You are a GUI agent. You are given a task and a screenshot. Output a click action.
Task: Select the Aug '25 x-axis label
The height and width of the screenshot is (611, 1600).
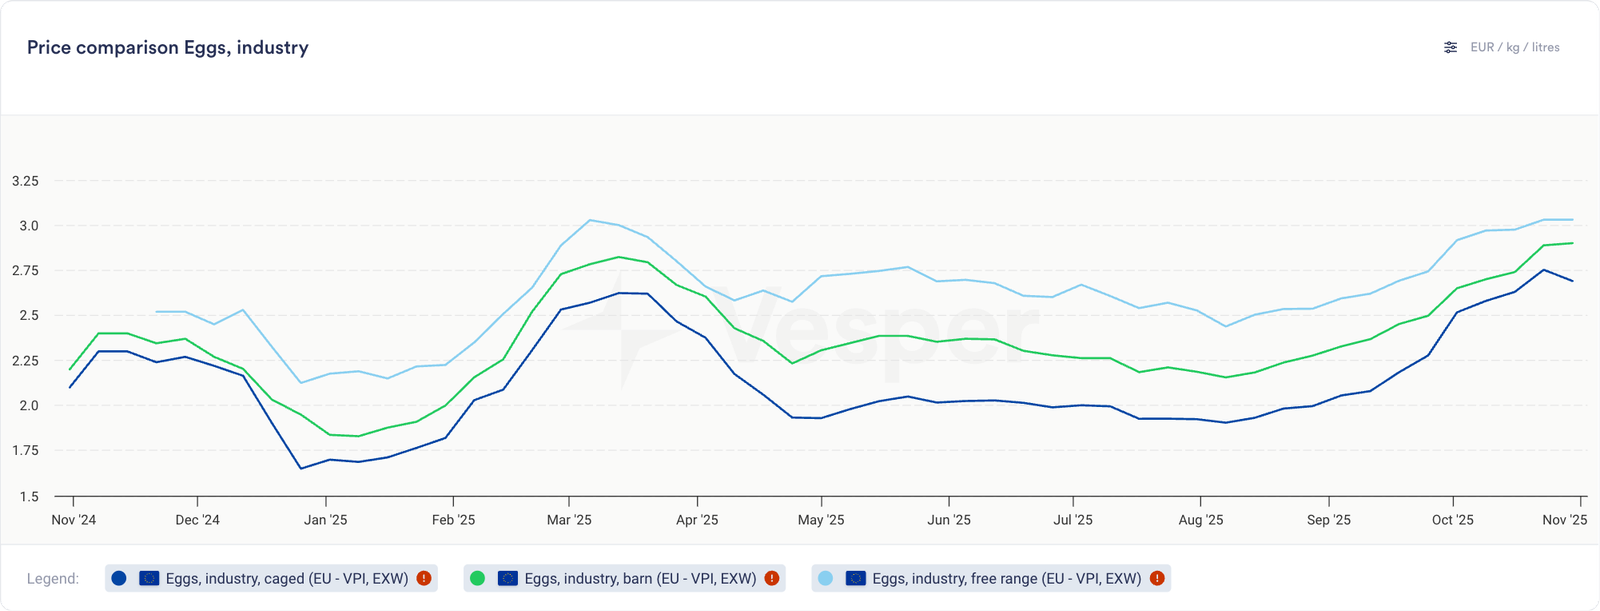[x=1200, y=520]
